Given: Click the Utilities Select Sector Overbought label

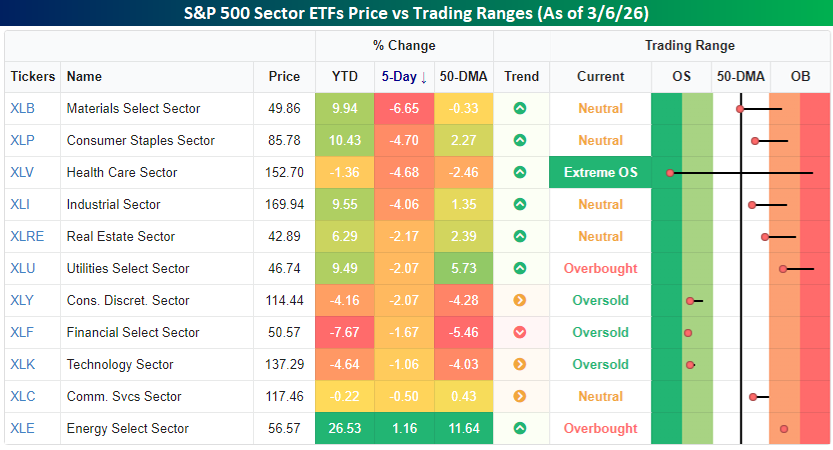Looking at the screenshot, I should pyautogui.click(x=600, y=269).
